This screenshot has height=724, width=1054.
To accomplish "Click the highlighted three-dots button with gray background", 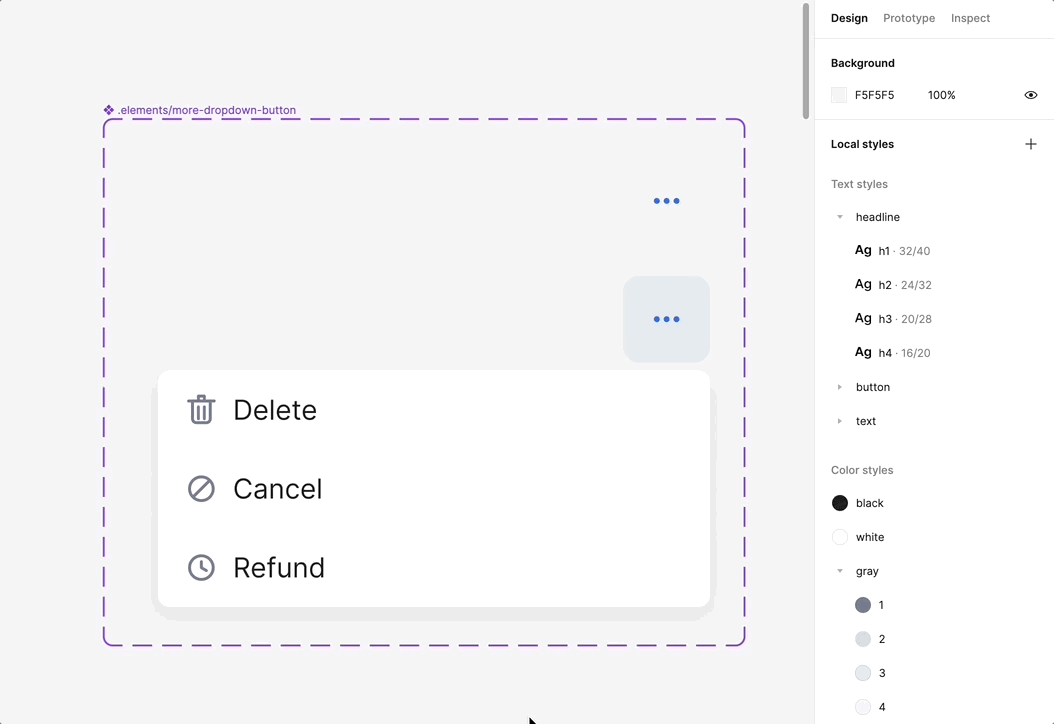I will pyautogui.click(x=666, y=320).
